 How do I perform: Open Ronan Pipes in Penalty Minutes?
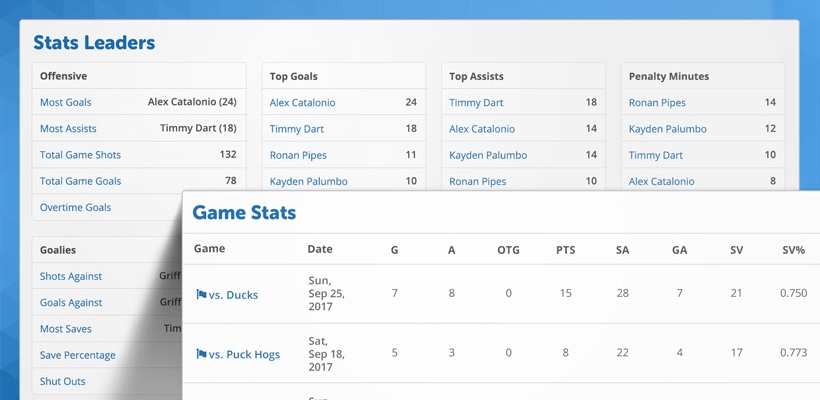pyautogui.click(x=657, y=102)
